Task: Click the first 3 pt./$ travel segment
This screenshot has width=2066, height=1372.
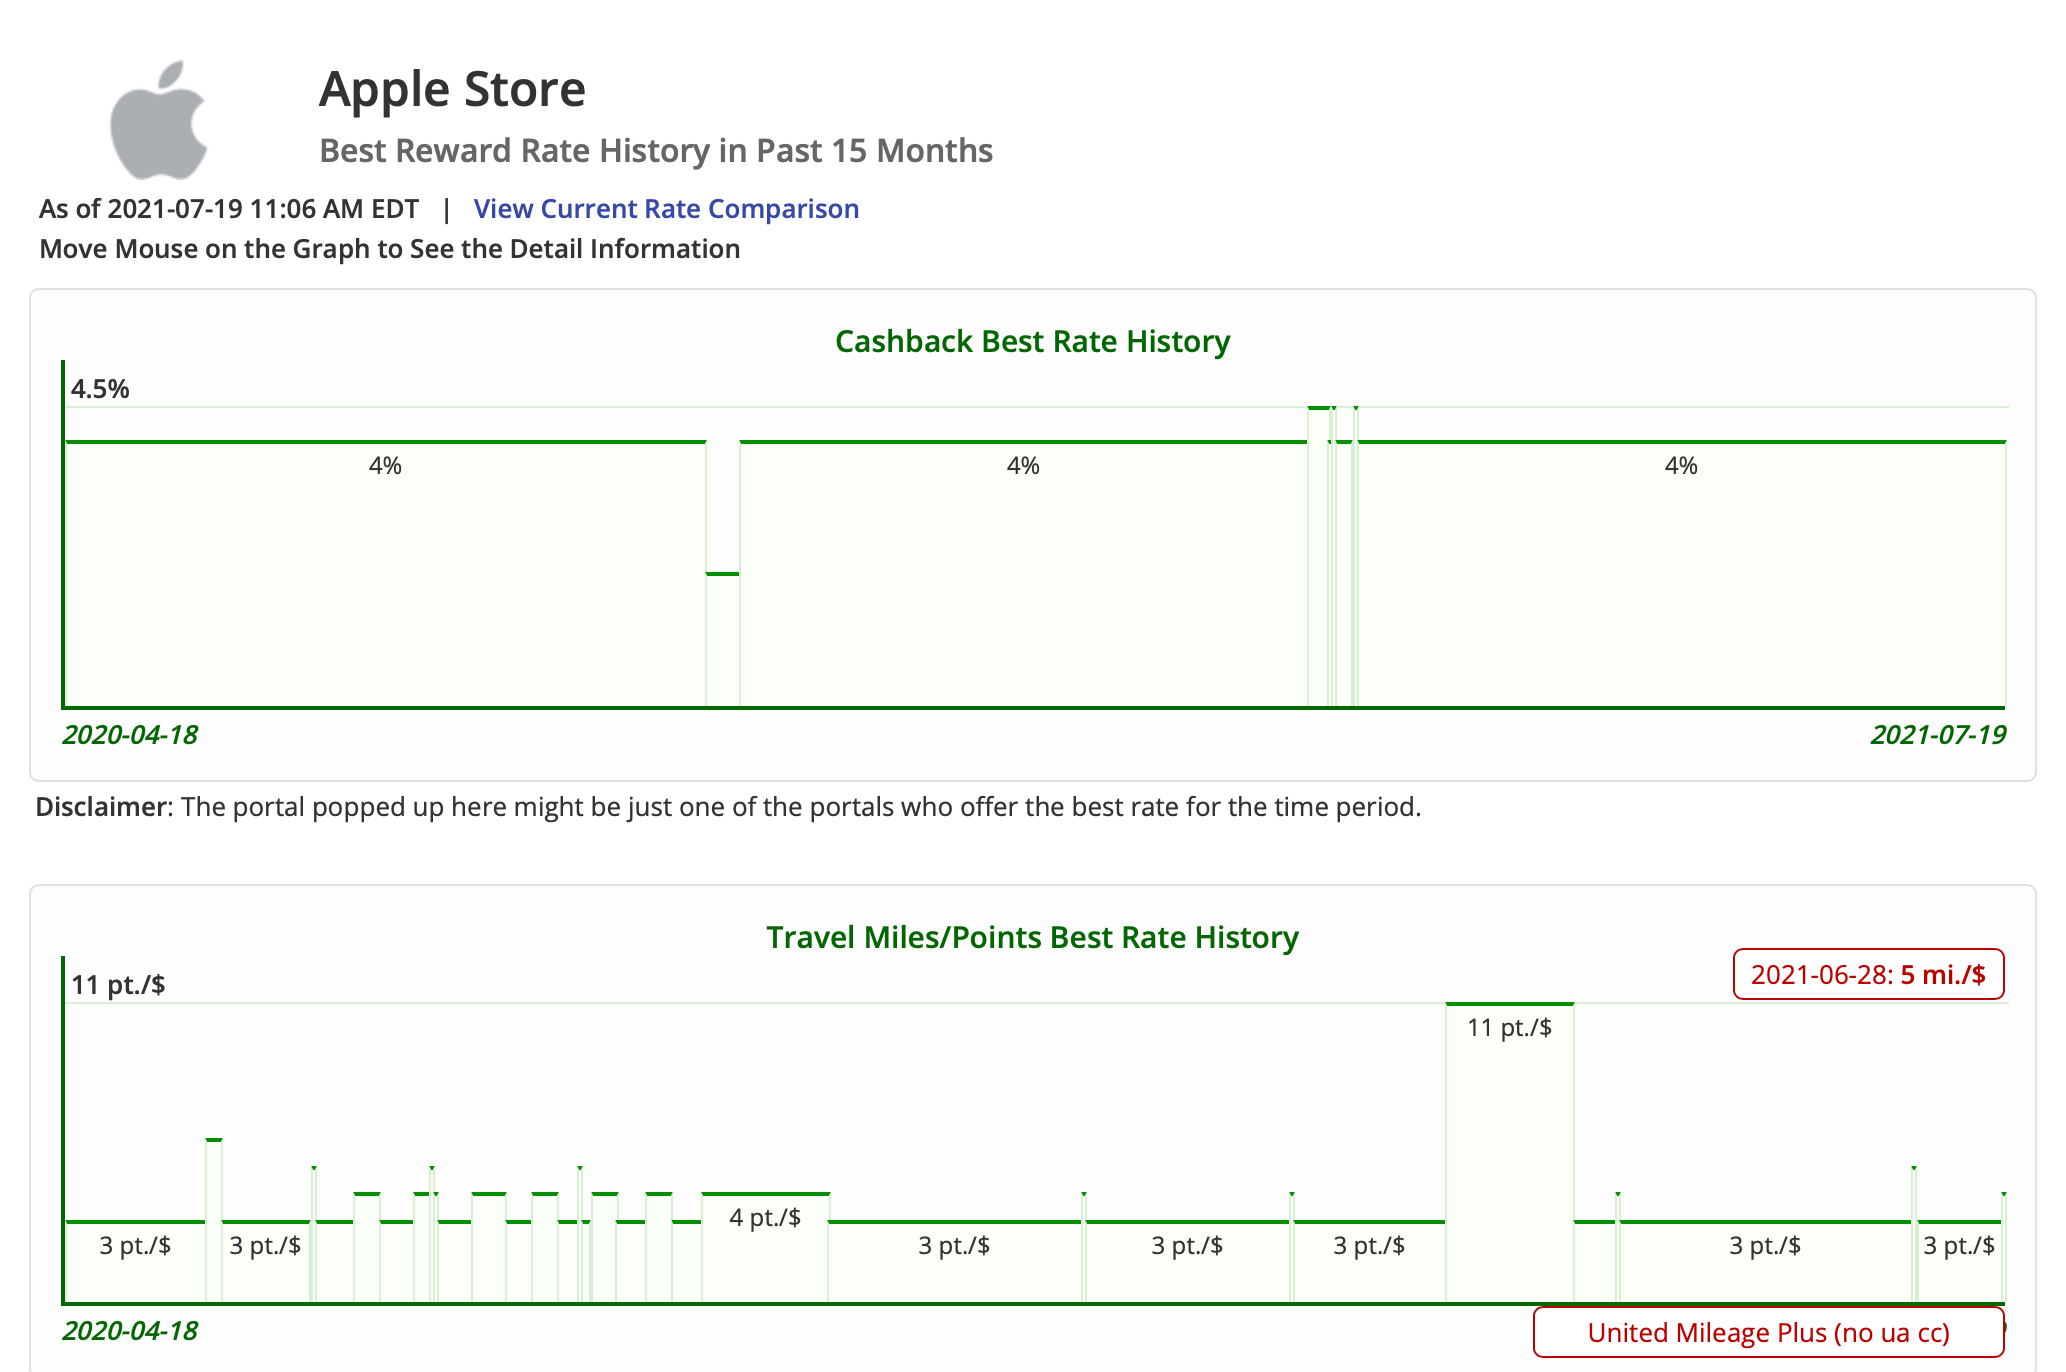Action: coord(135,1260)
